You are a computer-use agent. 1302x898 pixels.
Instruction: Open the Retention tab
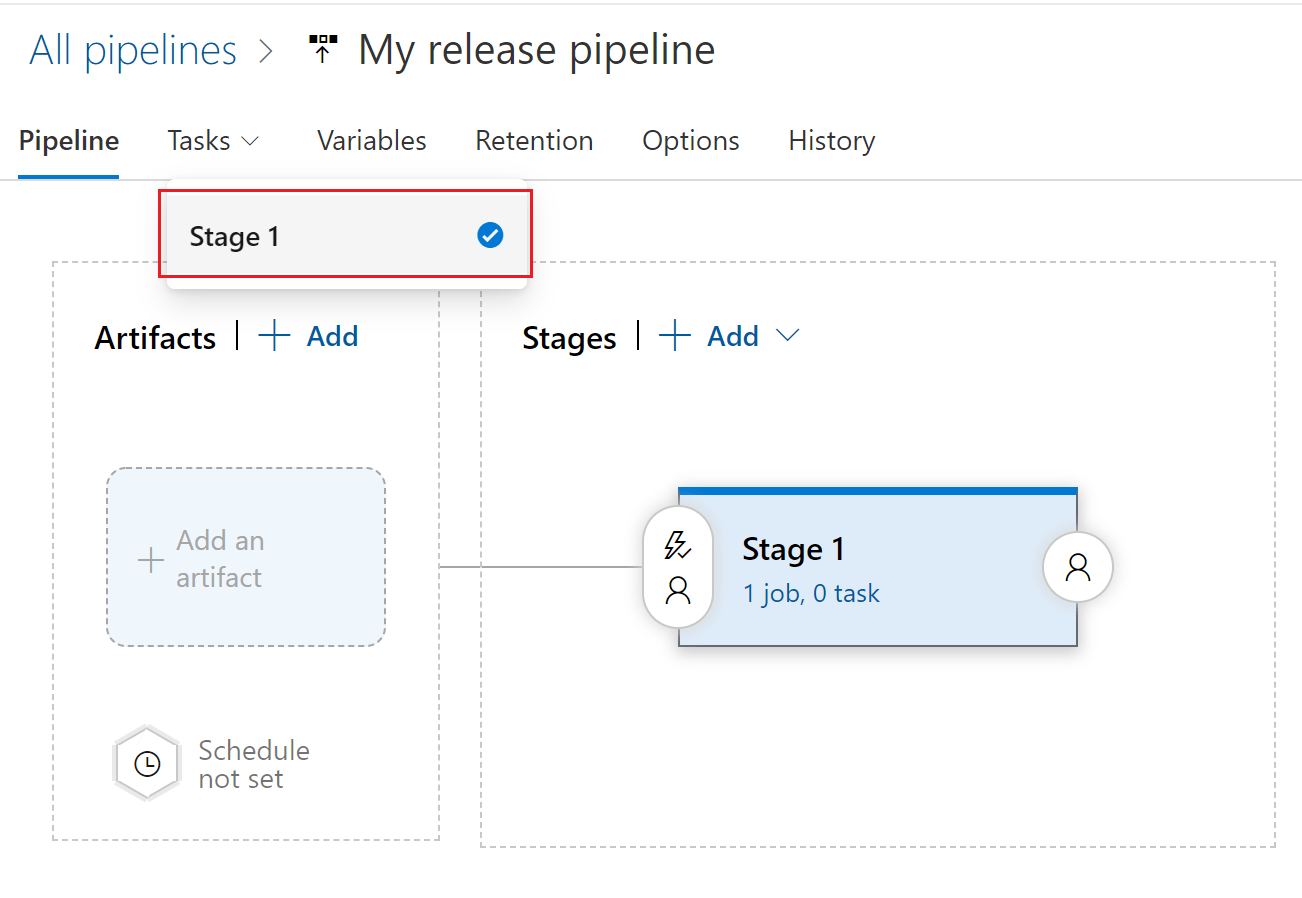(x=534, y=141)
